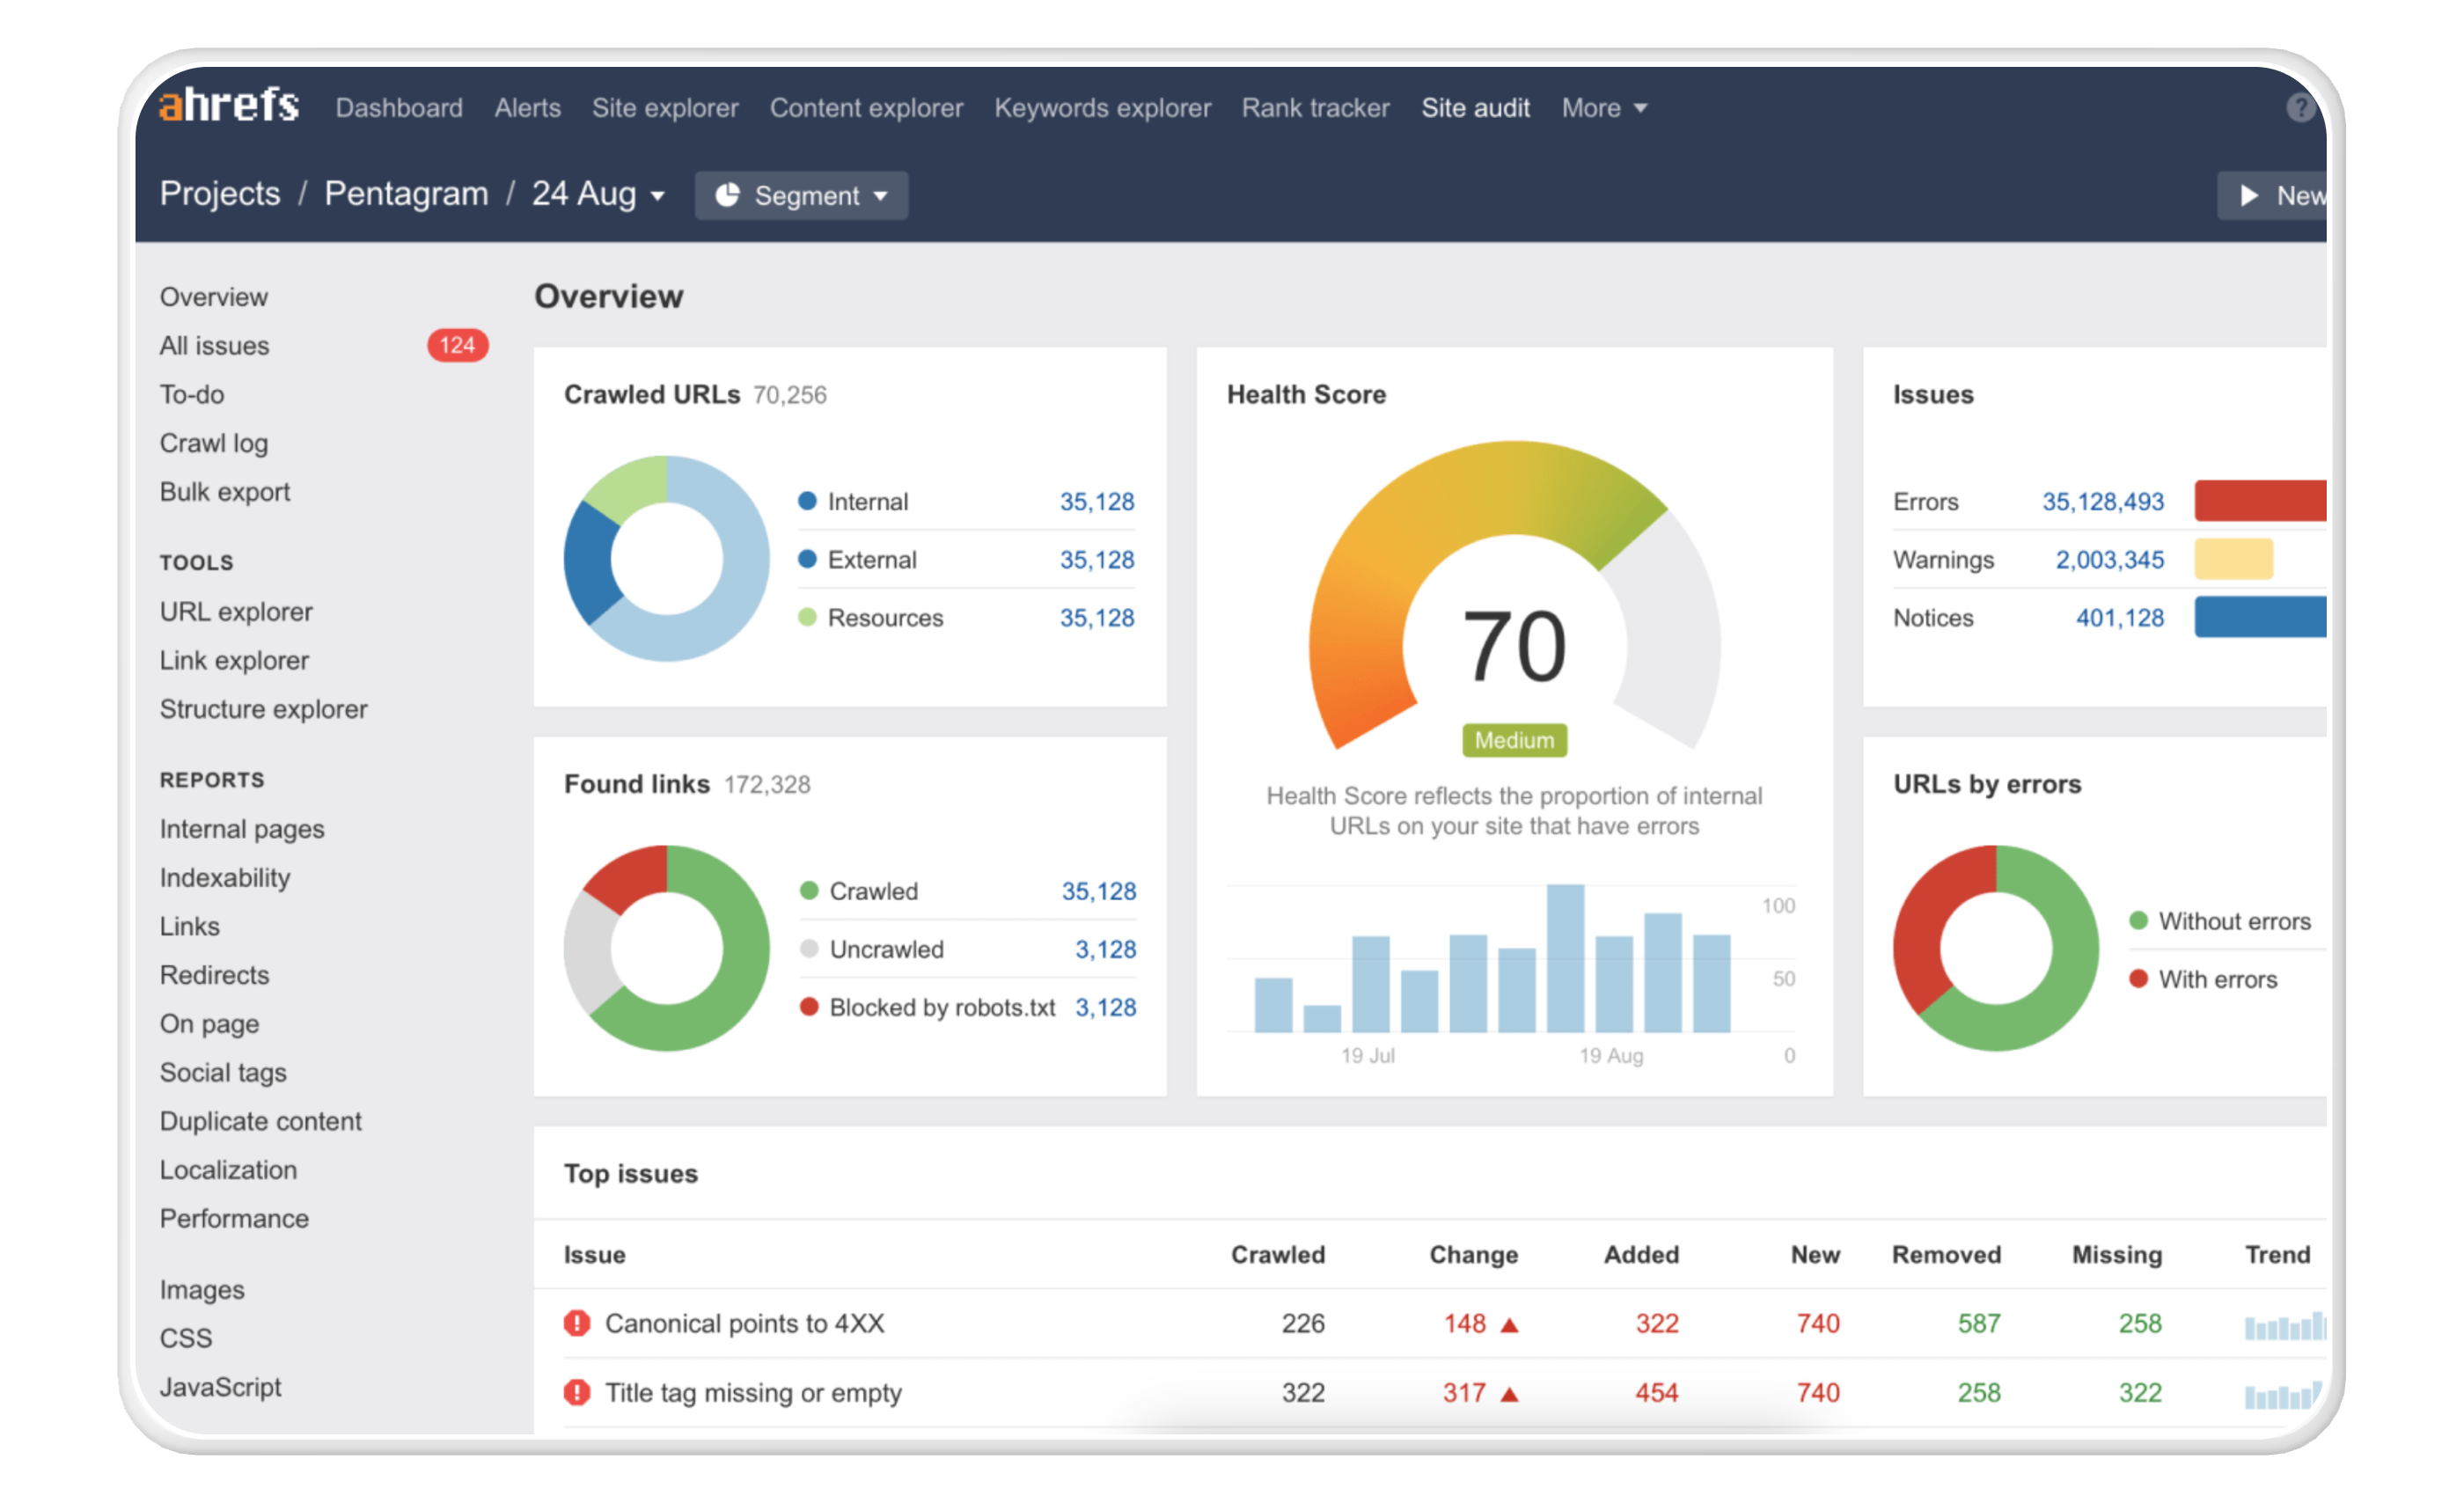Open the Segment dropdown
Screen dimensions: 2464x1503
[802, 195]
